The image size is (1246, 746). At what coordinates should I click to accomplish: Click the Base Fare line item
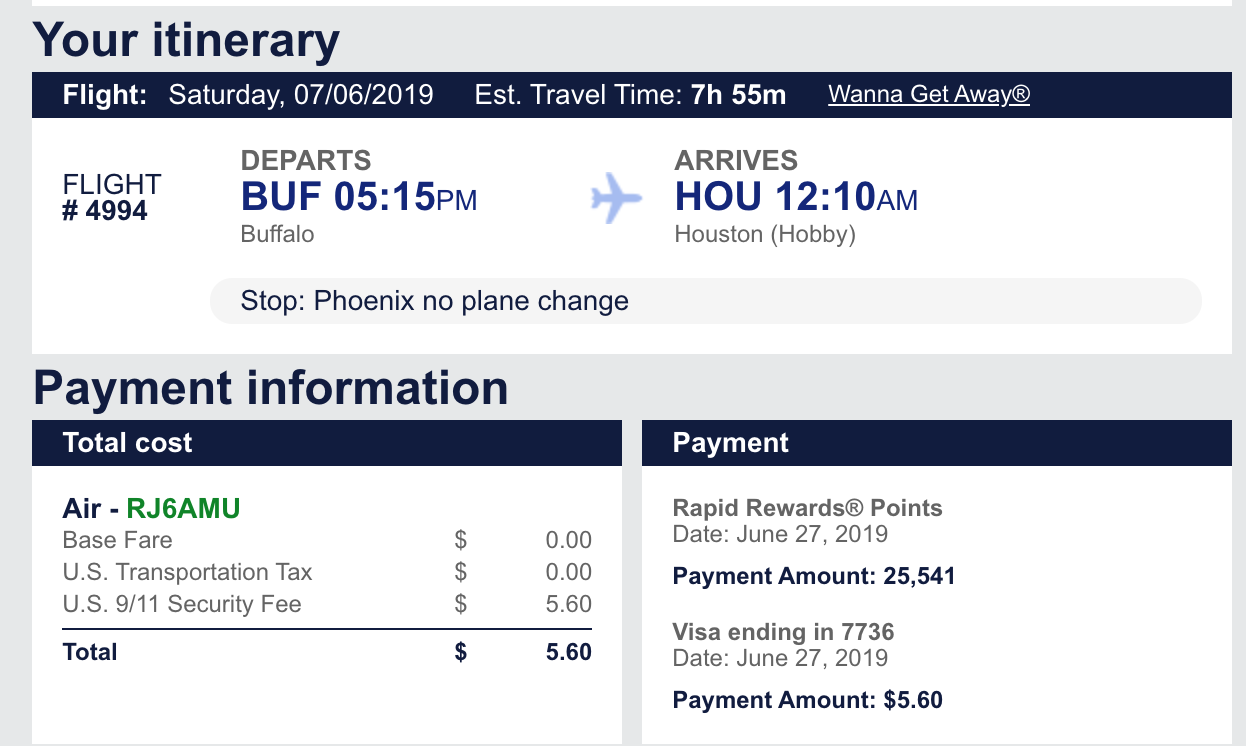(x=117, y=540)
